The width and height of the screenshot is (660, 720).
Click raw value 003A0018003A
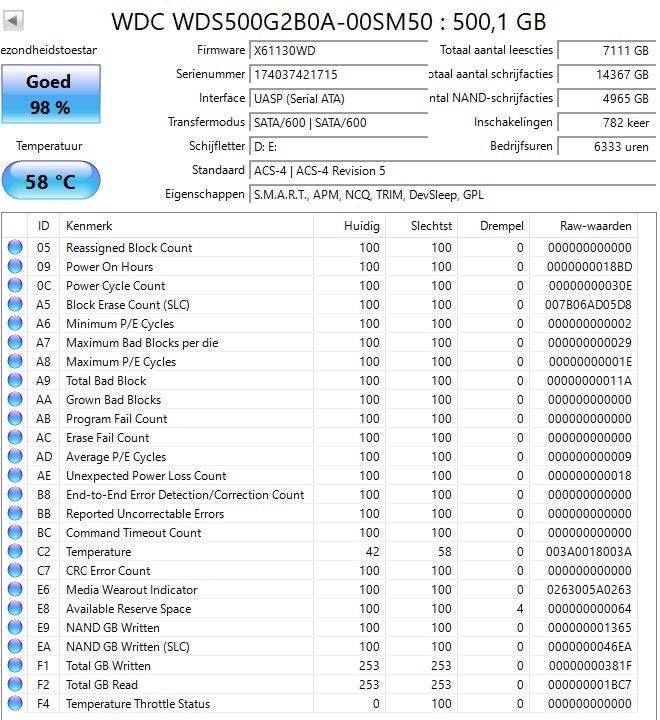click(x=588, y=551)
